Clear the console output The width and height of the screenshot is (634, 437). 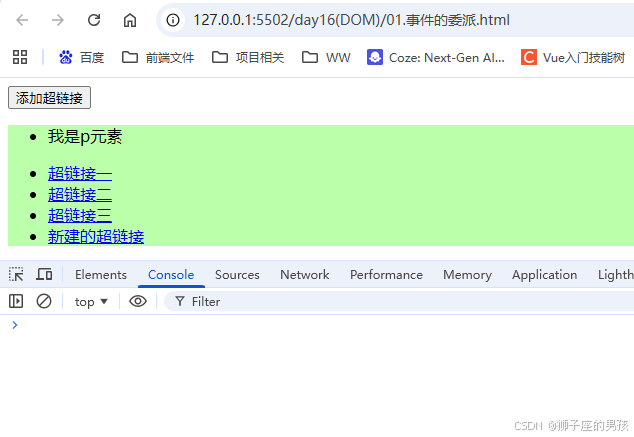point(44,301)
